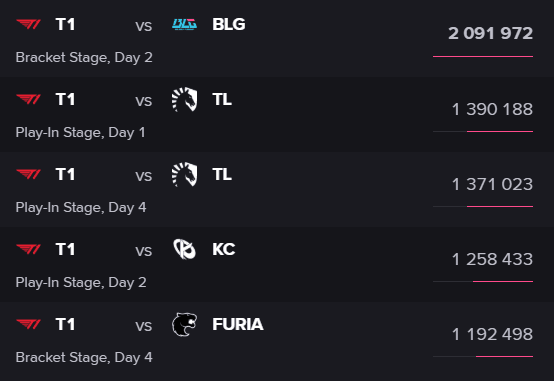This screenshot has height=381, width=554.
Task: Click the pink bar under 1 258 433
Action: (503, 281)
